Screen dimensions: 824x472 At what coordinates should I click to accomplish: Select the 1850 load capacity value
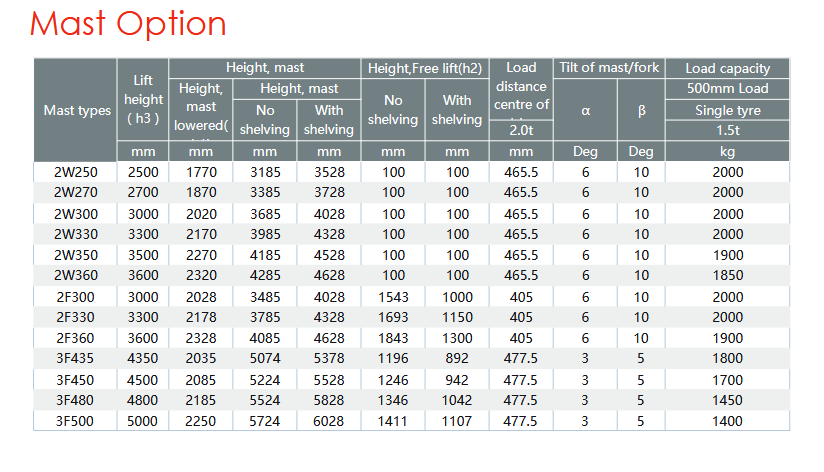[727, 276]
